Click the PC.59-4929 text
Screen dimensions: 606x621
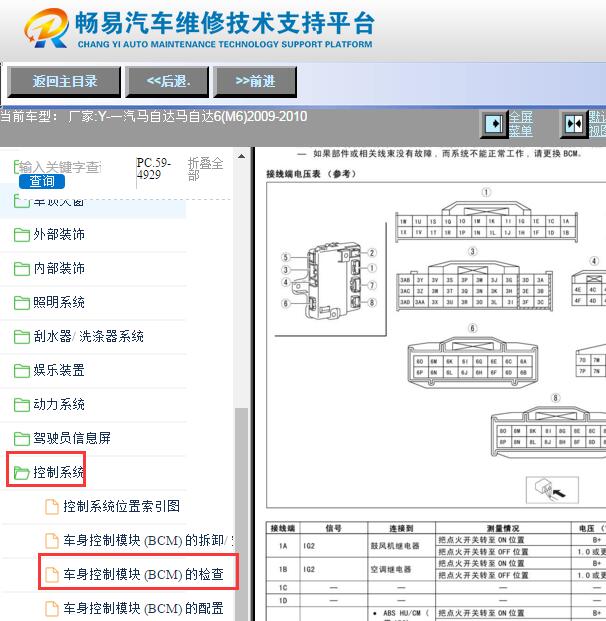point(154,169)
